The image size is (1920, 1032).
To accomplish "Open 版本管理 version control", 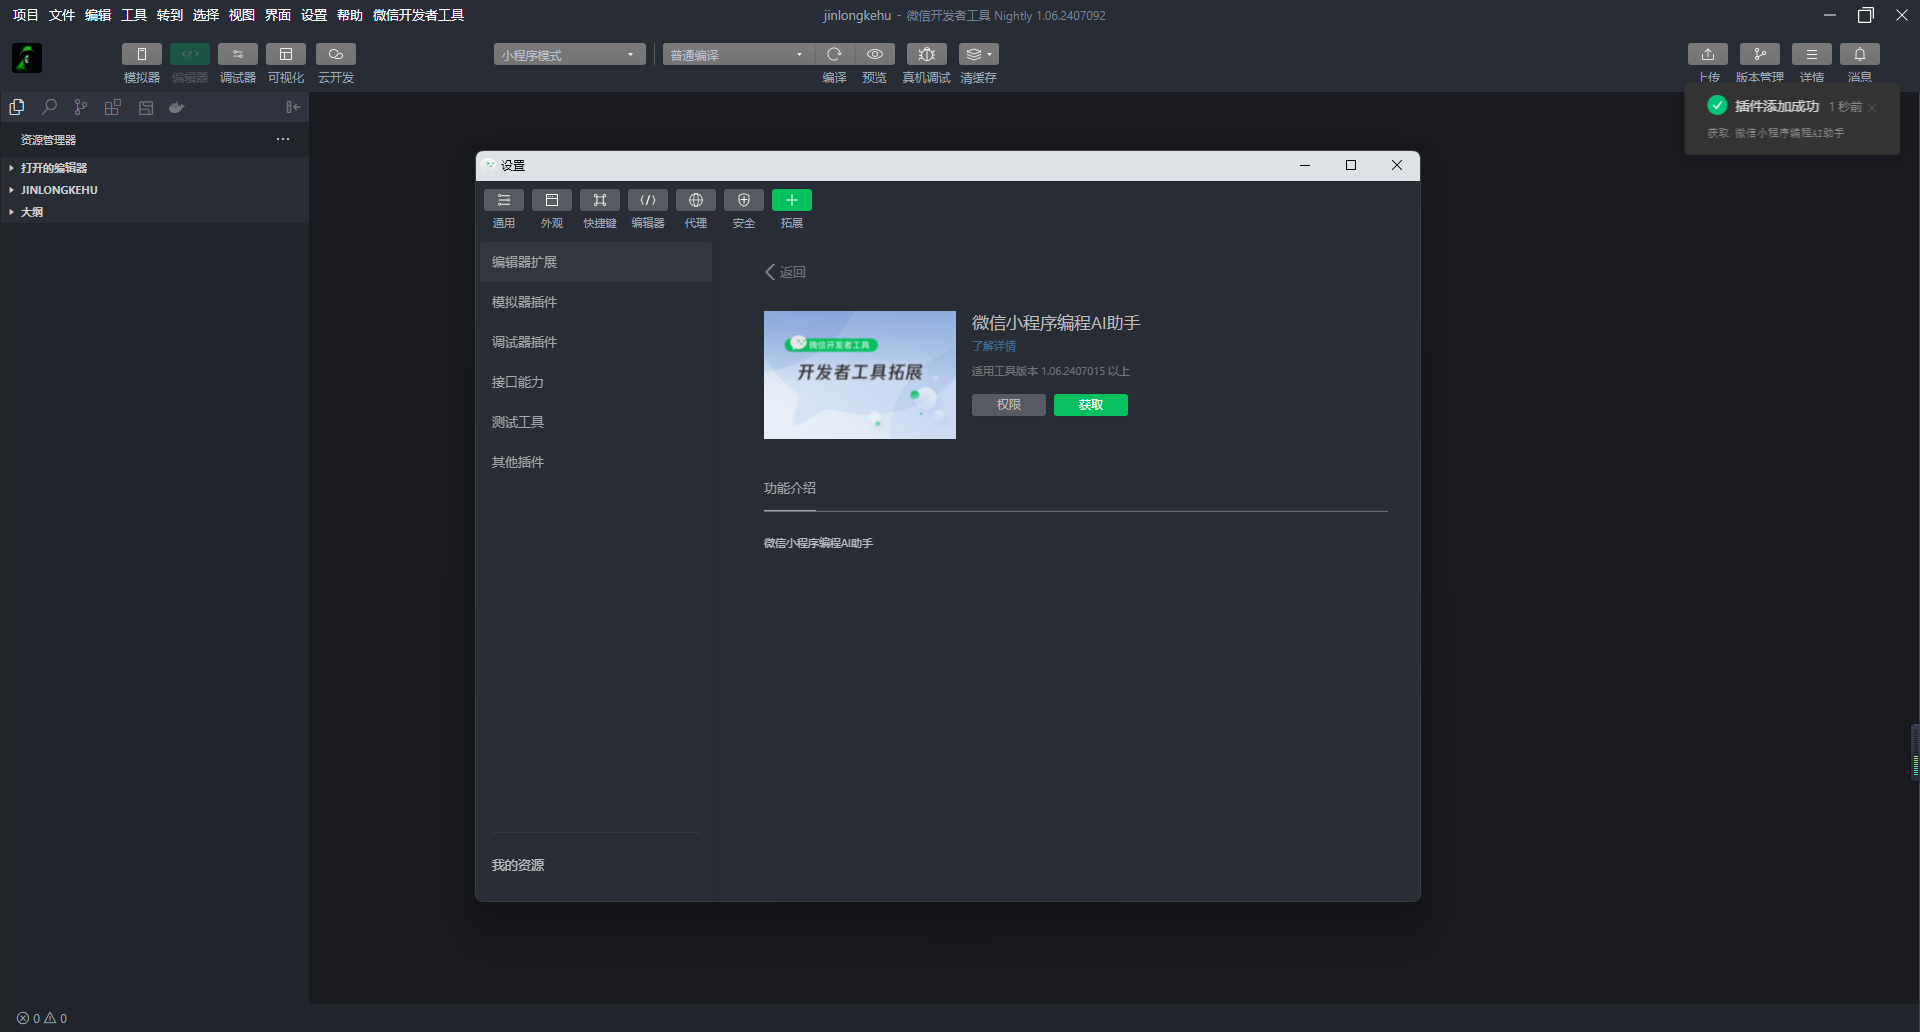I will coord(1760,55).
